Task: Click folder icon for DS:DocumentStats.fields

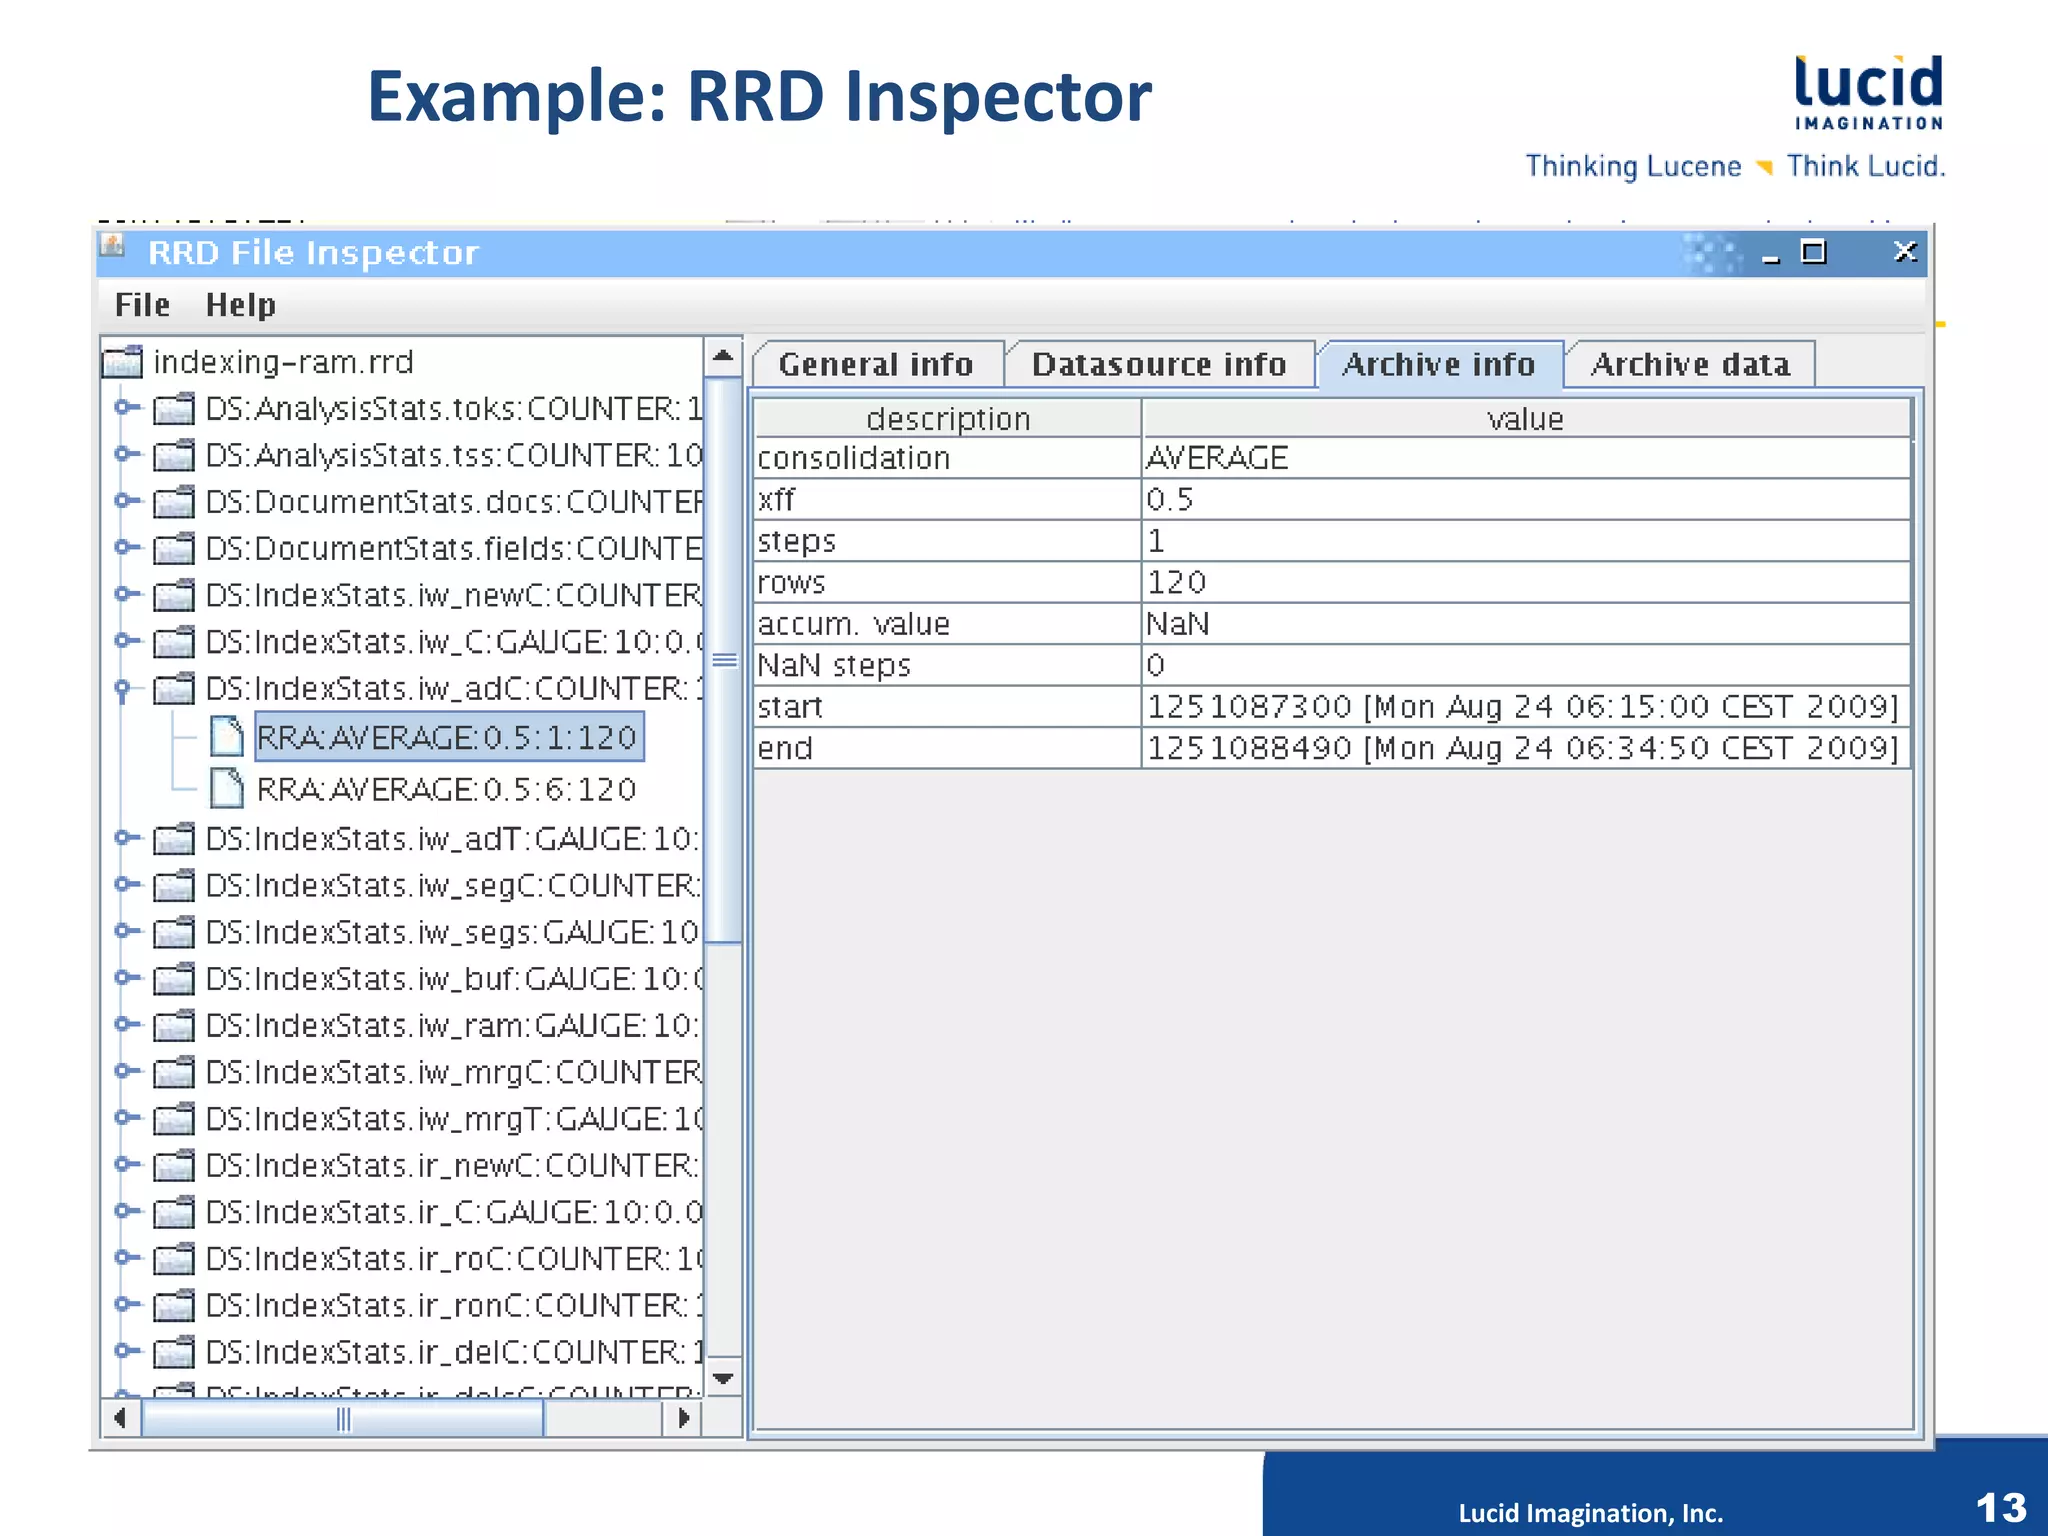Action: (x=174, y=549)
